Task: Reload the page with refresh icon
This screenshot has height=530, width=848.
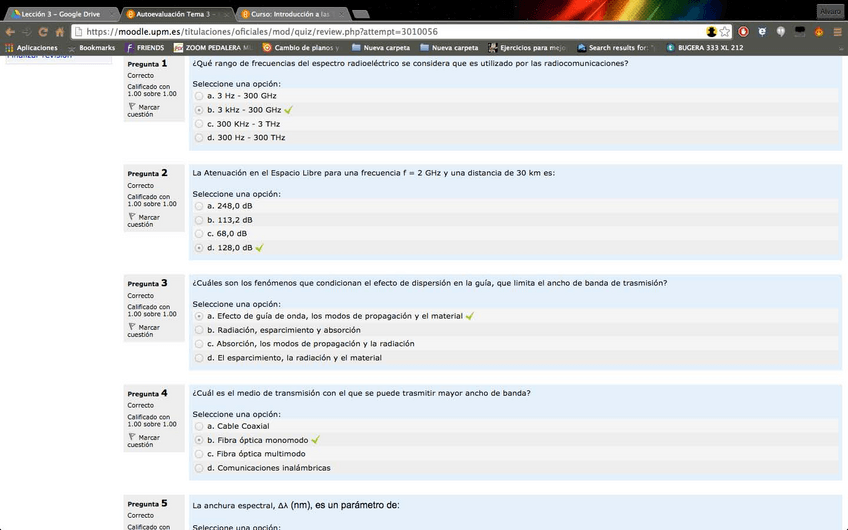Action: (x=43, y=32)
